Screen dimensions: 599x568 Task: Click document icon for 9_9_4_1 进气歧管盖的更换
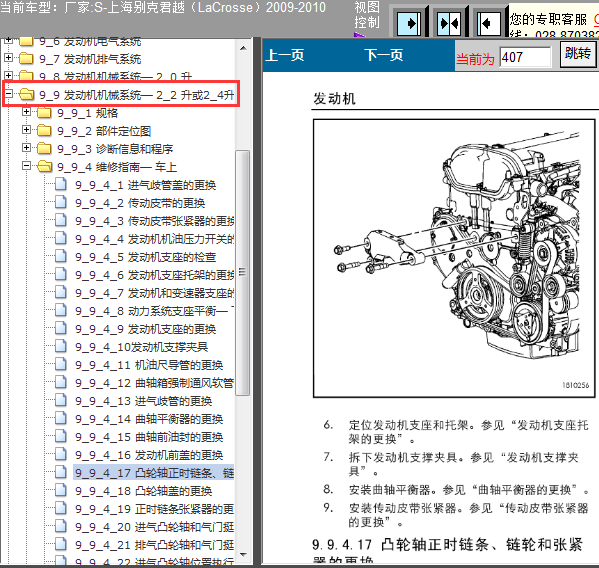click(x=60, y=184)
